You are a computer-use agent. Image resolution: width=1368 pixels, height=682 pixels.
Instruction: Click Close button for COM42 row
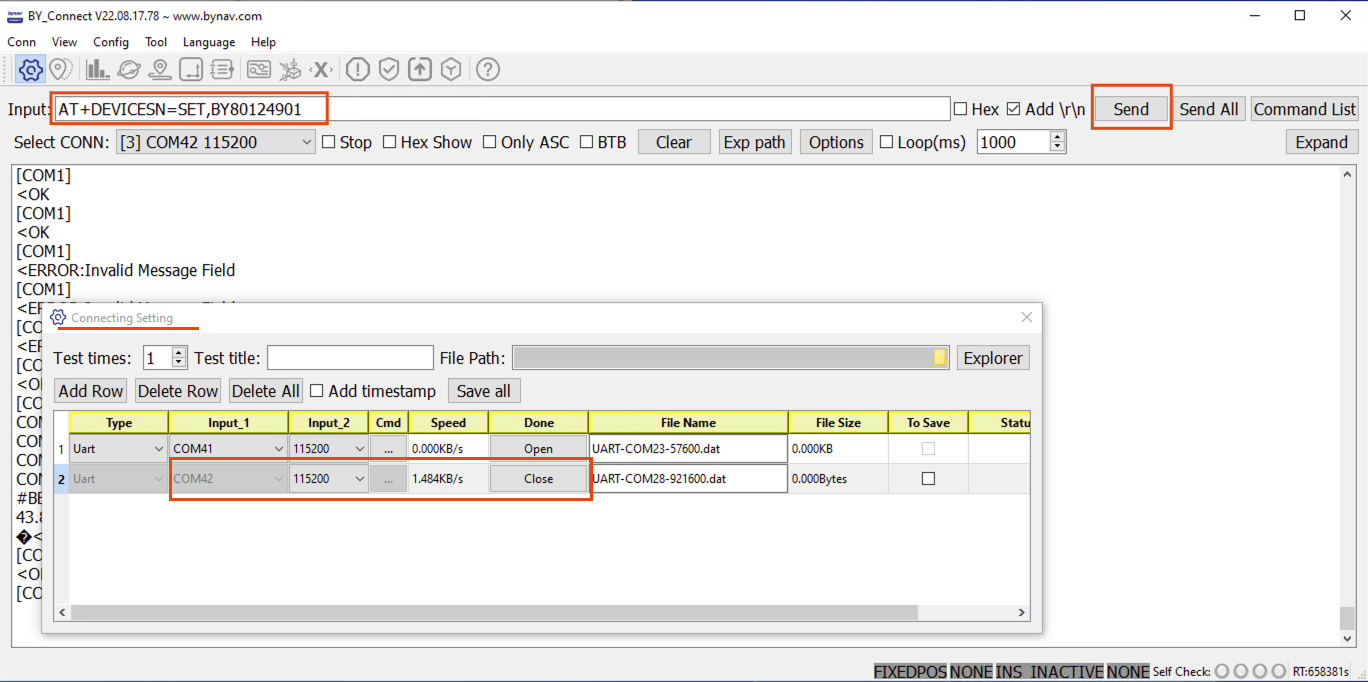[538, 479]
